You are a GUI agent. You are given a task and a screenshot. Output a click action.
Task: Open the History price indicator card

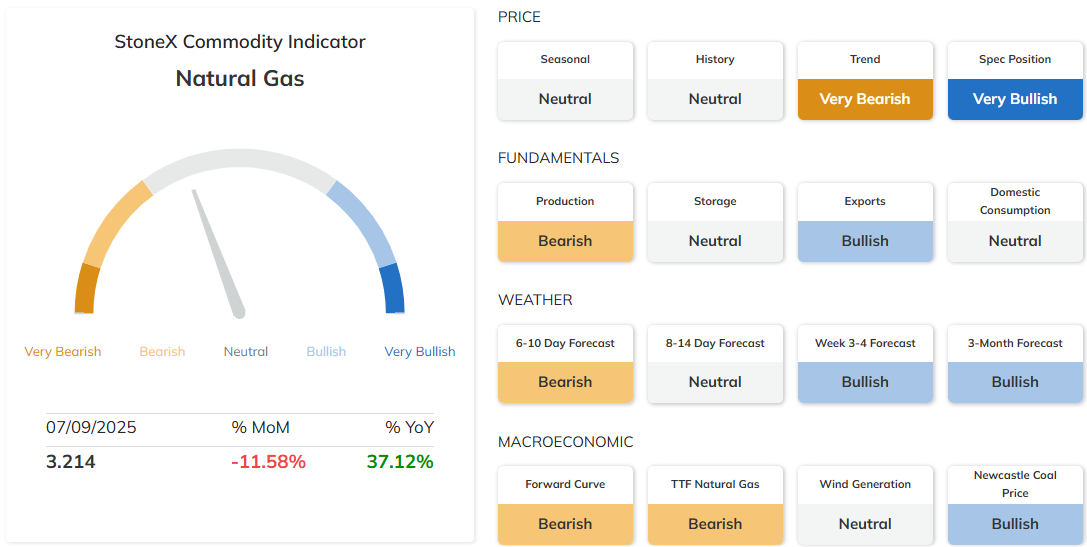click(715, 80)
